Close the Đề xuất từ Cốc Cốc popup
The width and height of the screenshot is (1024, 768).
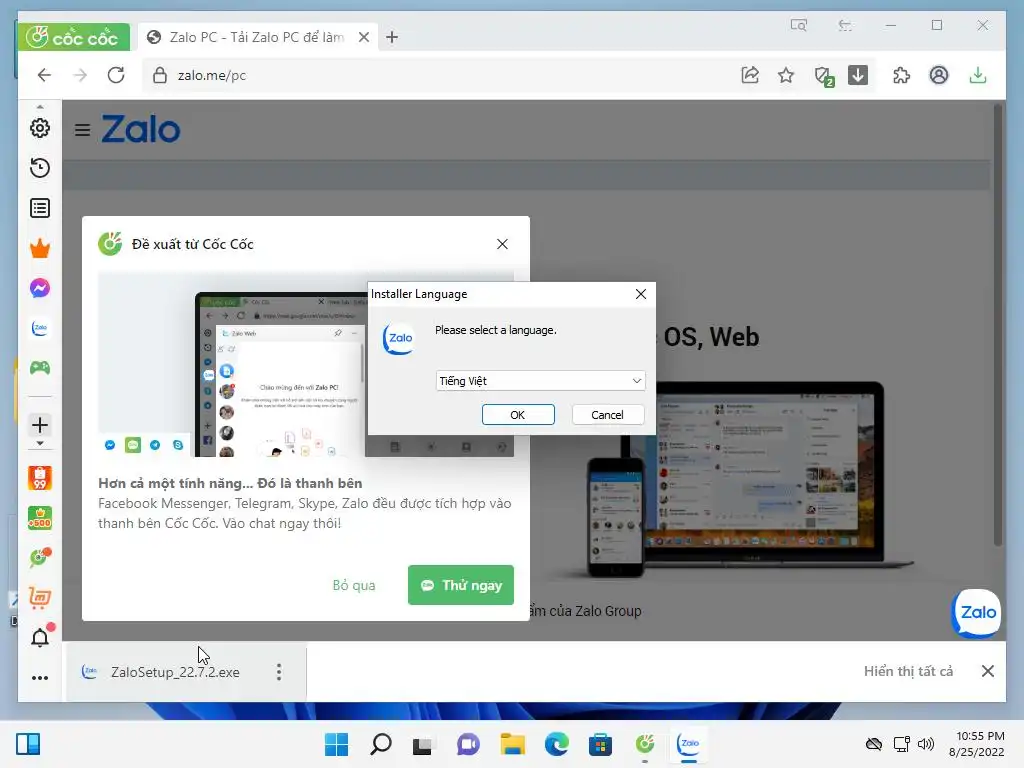coord(502,244)
